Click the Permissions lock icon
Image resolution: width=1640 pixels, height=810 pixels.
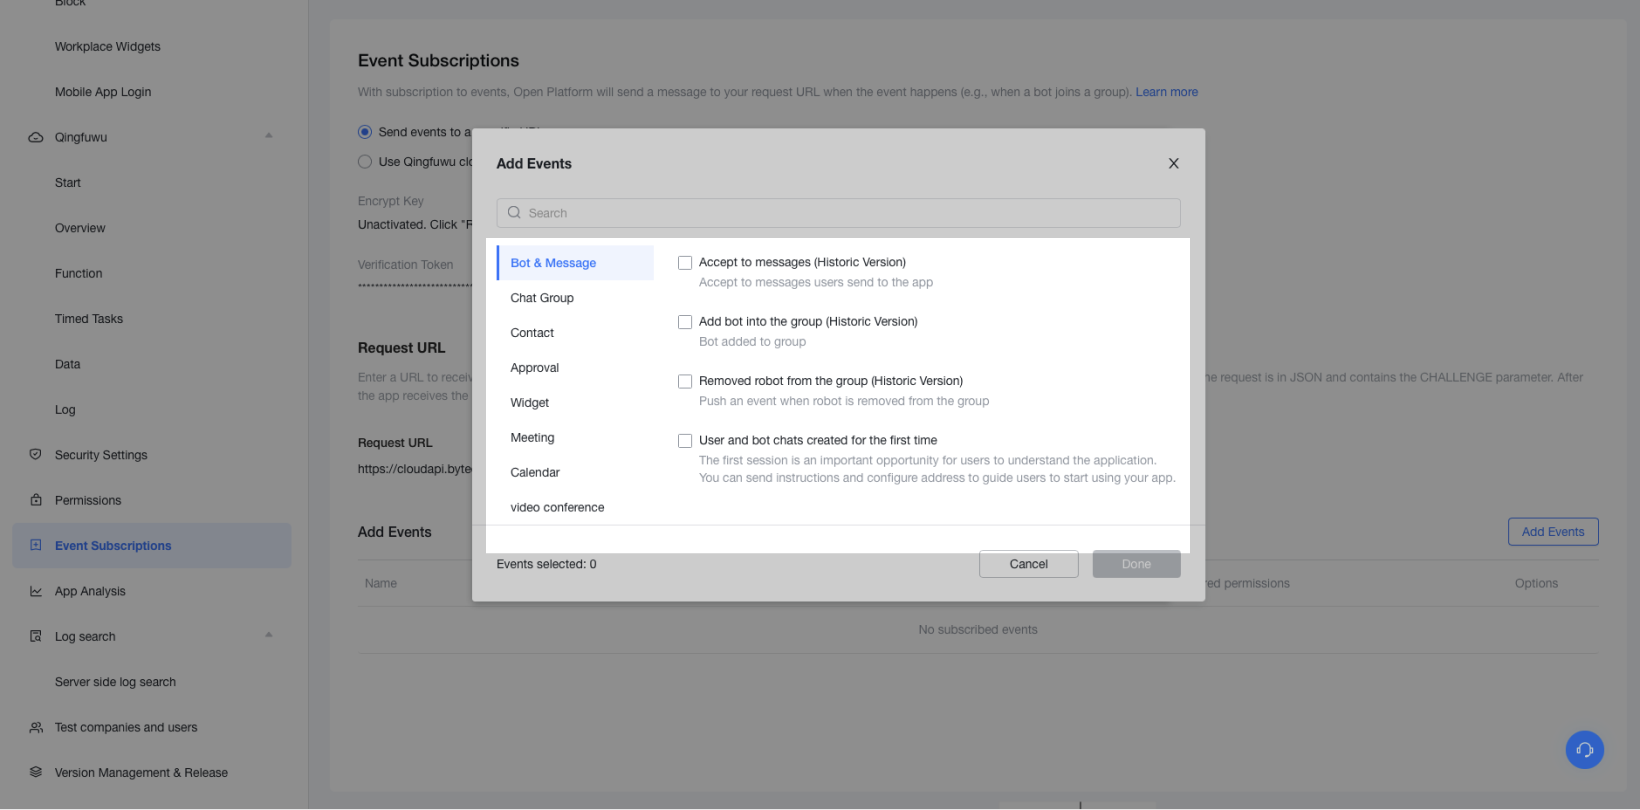(36, 500)
